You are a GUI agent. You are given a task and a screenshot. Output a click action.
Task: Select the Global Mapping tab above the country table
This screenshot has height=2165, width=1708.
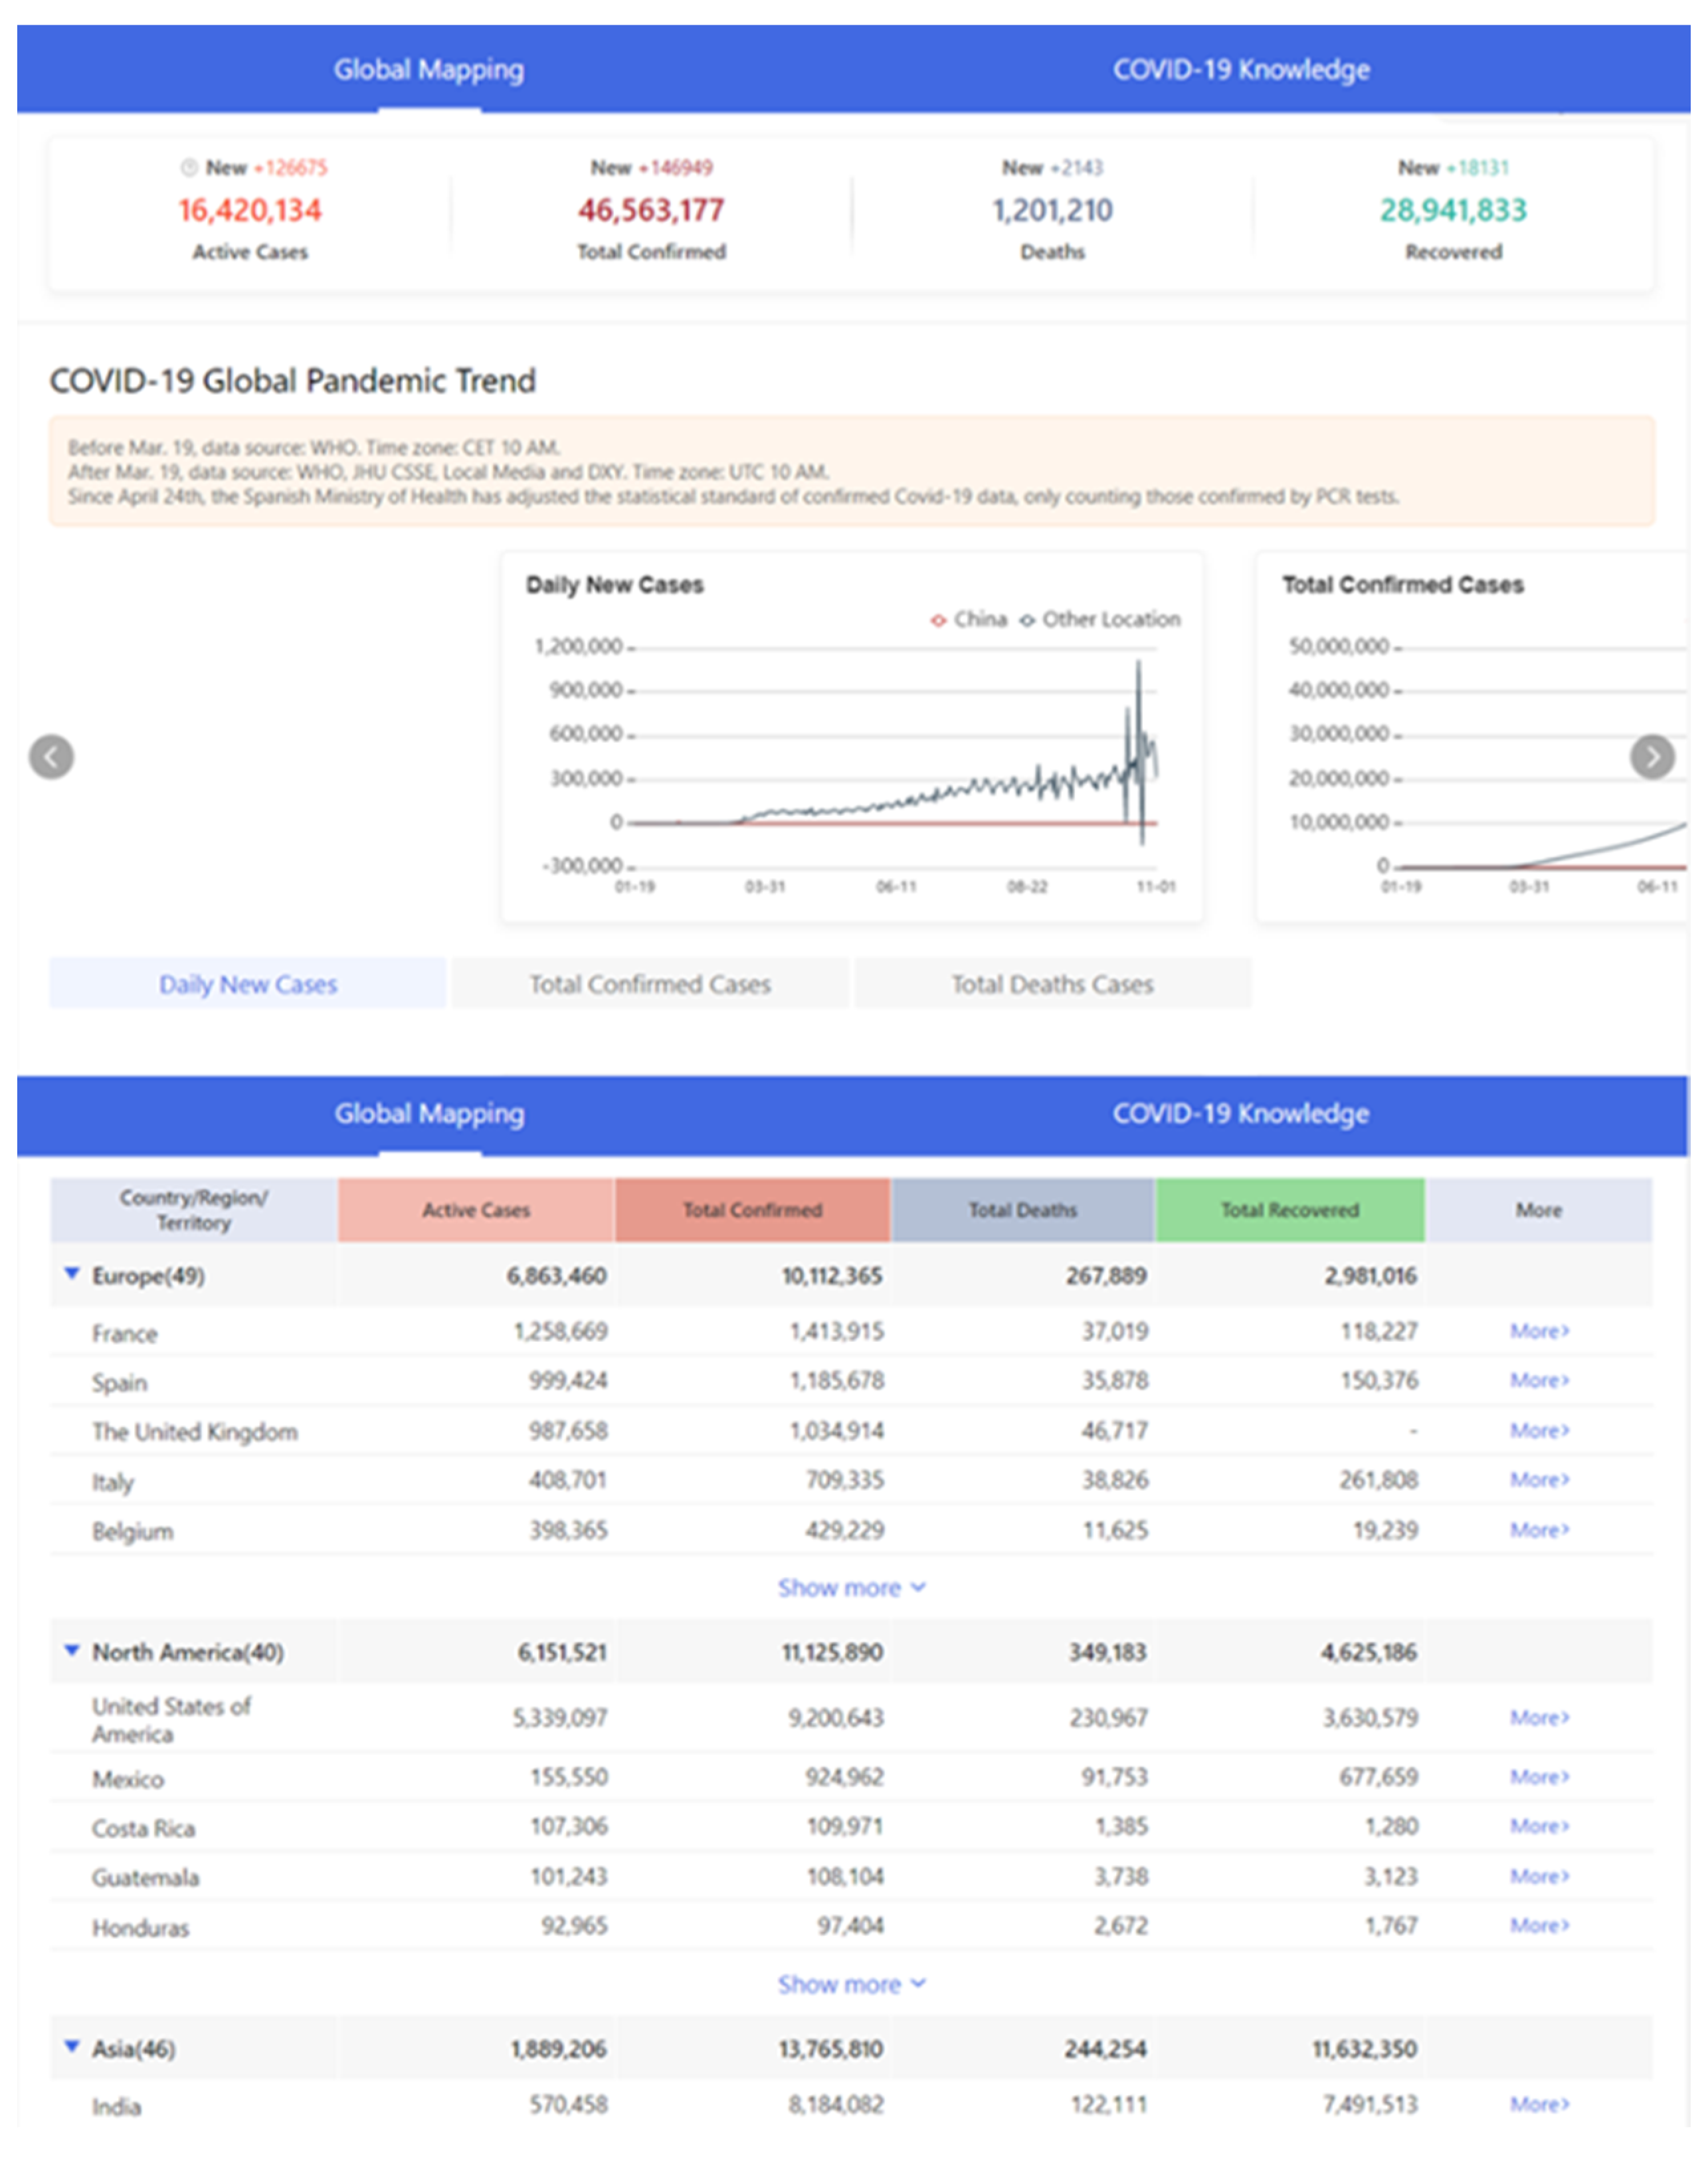[x=429, y=1113]
